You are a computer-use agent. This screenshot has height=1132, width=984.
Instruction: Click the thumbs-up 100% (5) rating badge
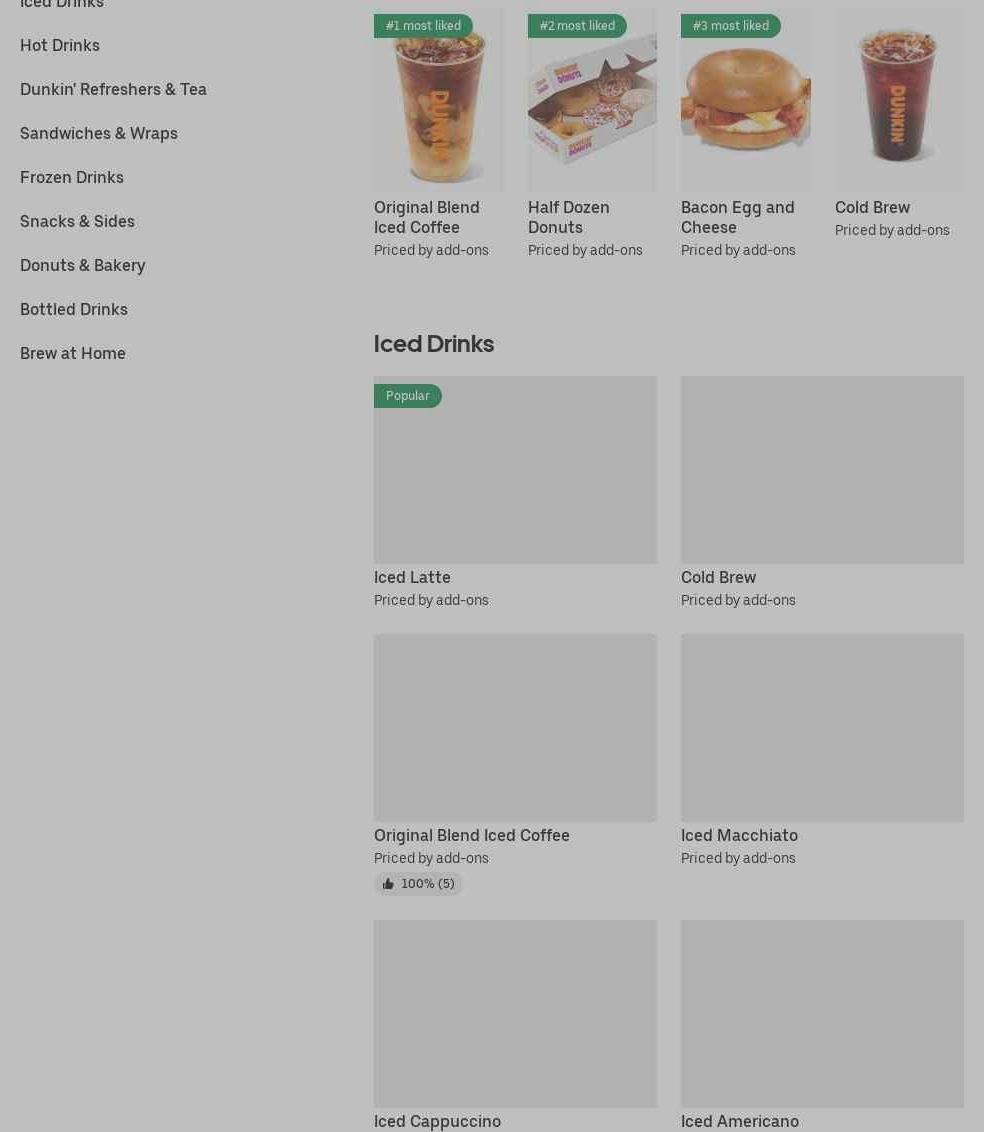pyautogui.click(x=418, y=884)
